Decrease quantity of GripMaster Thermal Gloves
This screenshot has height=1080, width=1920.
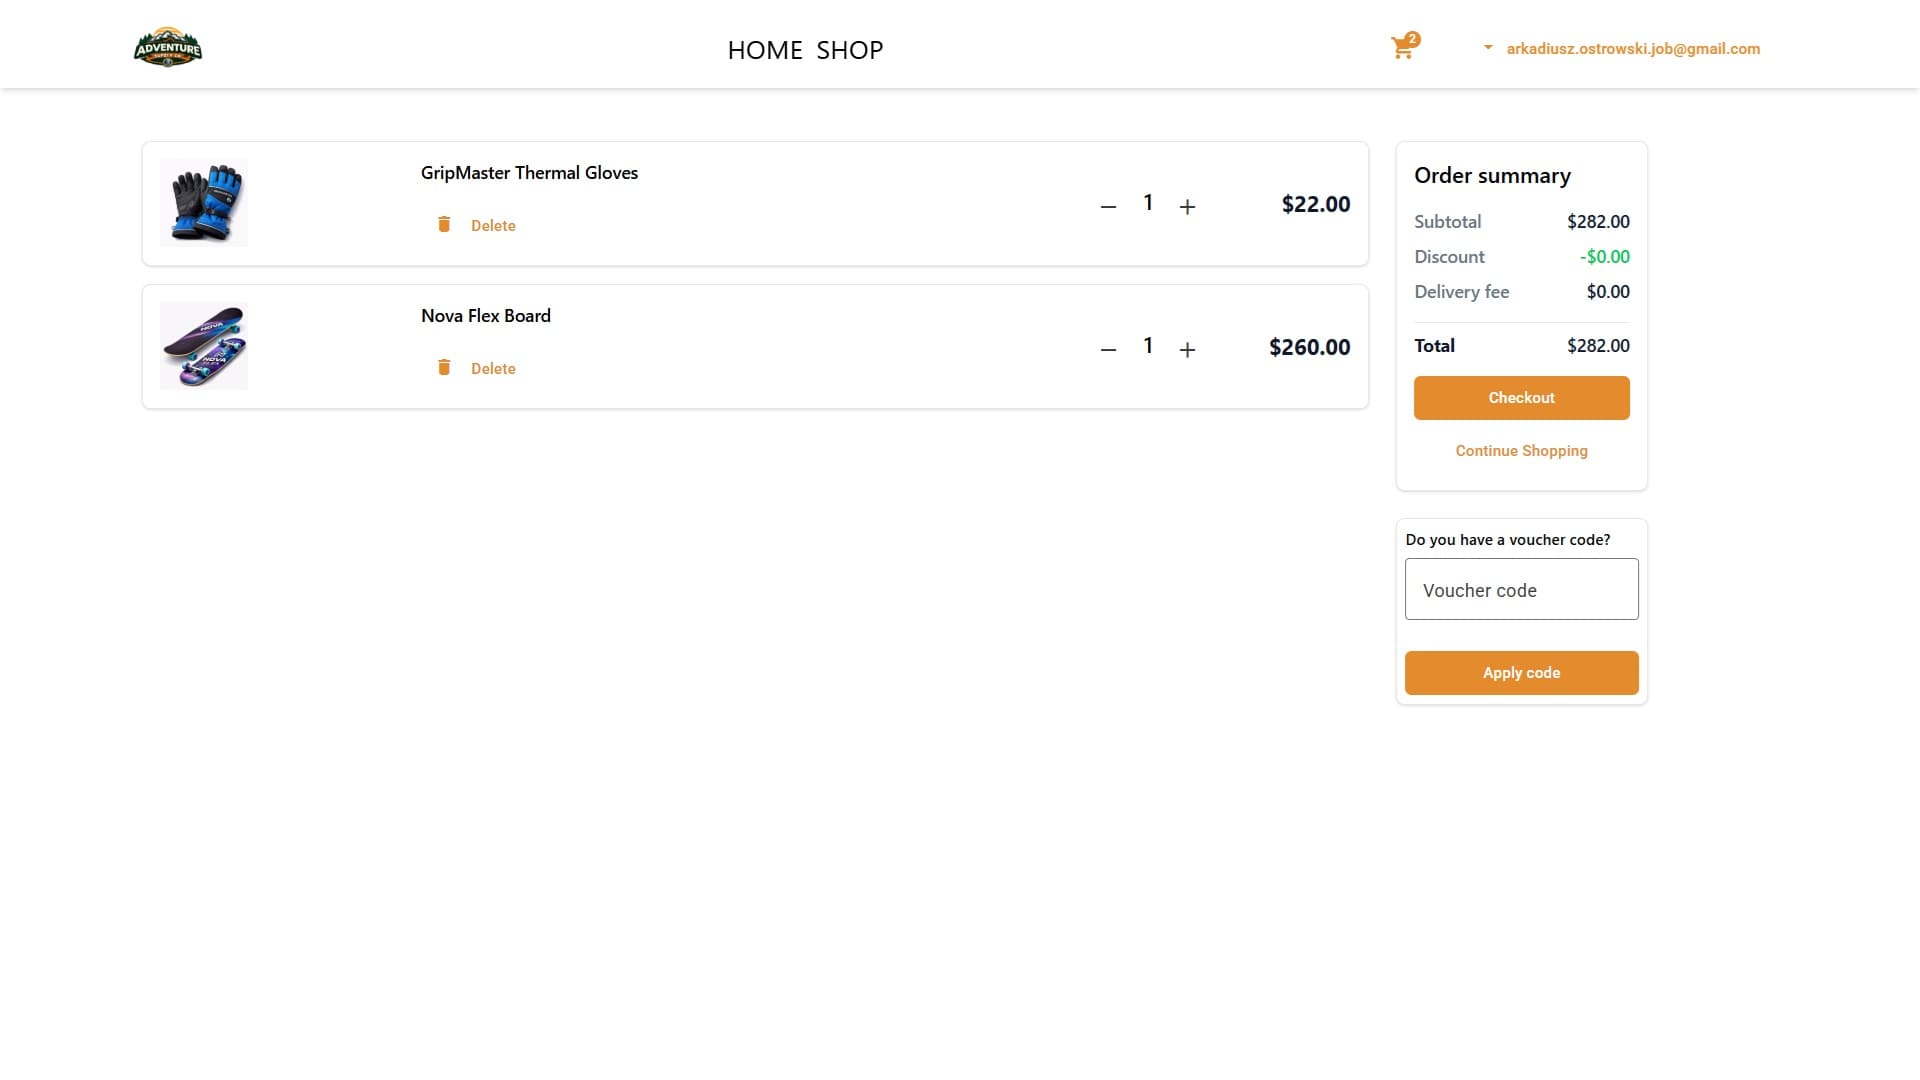tap(1107, 205)
